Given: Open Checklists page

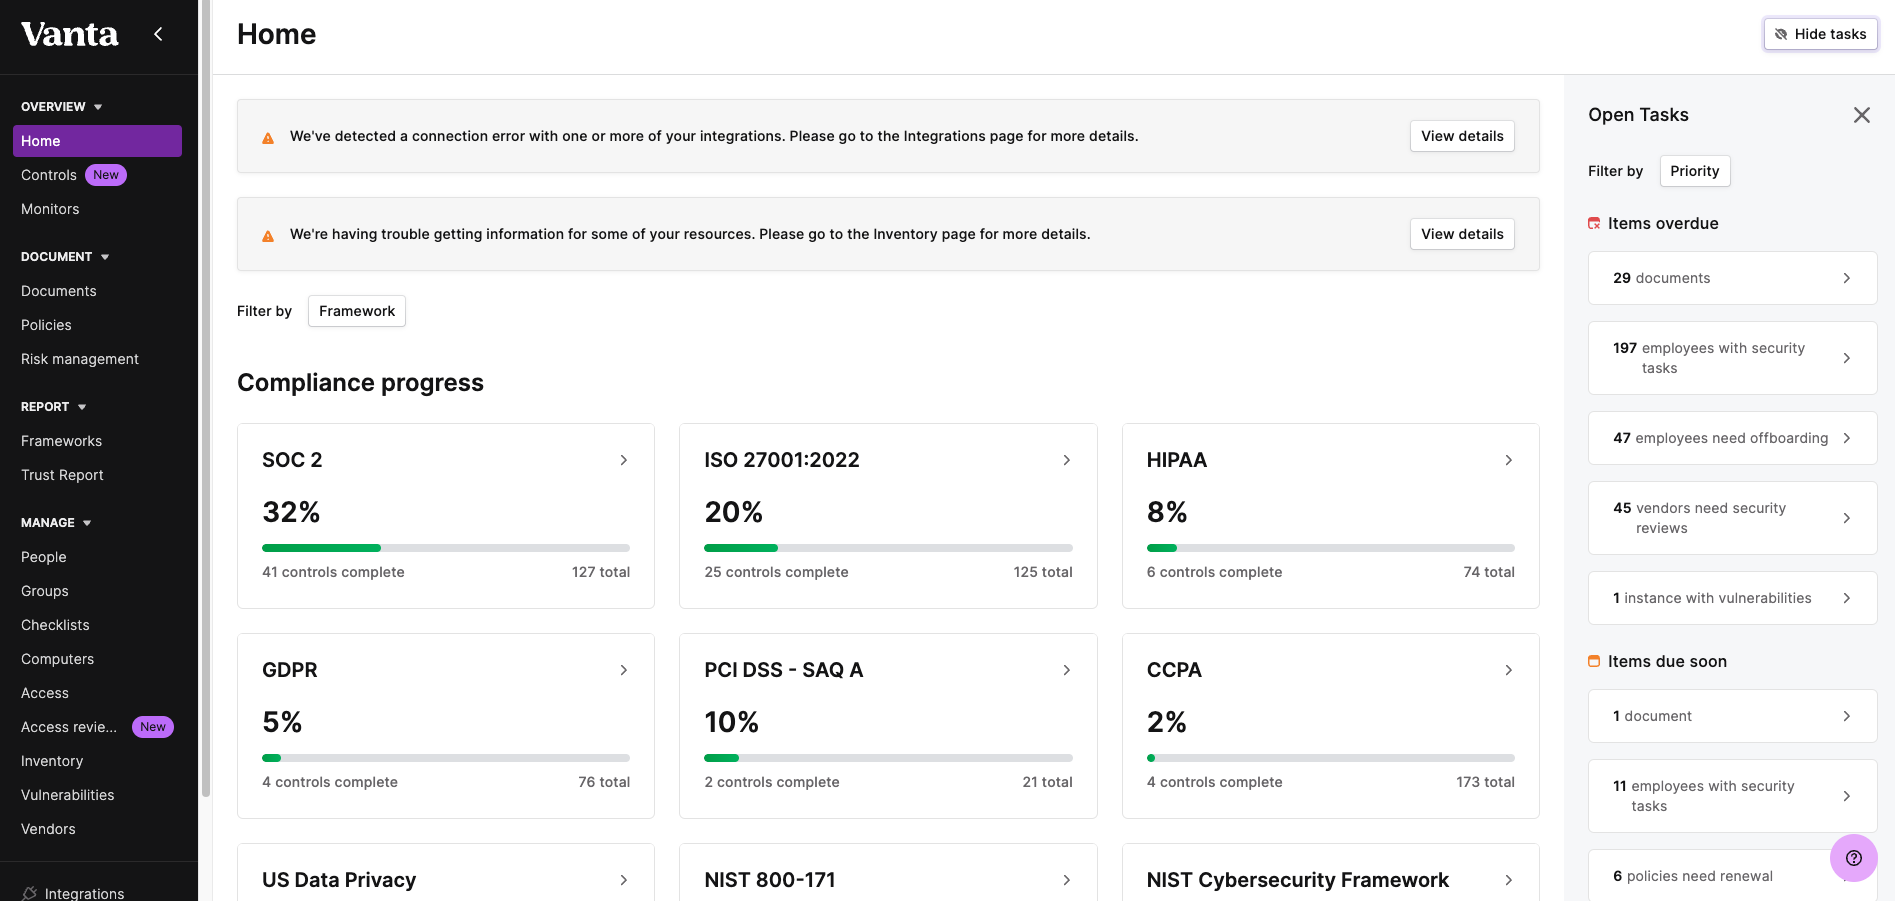Looking at the screenshot, I should [x=55, y=625].
